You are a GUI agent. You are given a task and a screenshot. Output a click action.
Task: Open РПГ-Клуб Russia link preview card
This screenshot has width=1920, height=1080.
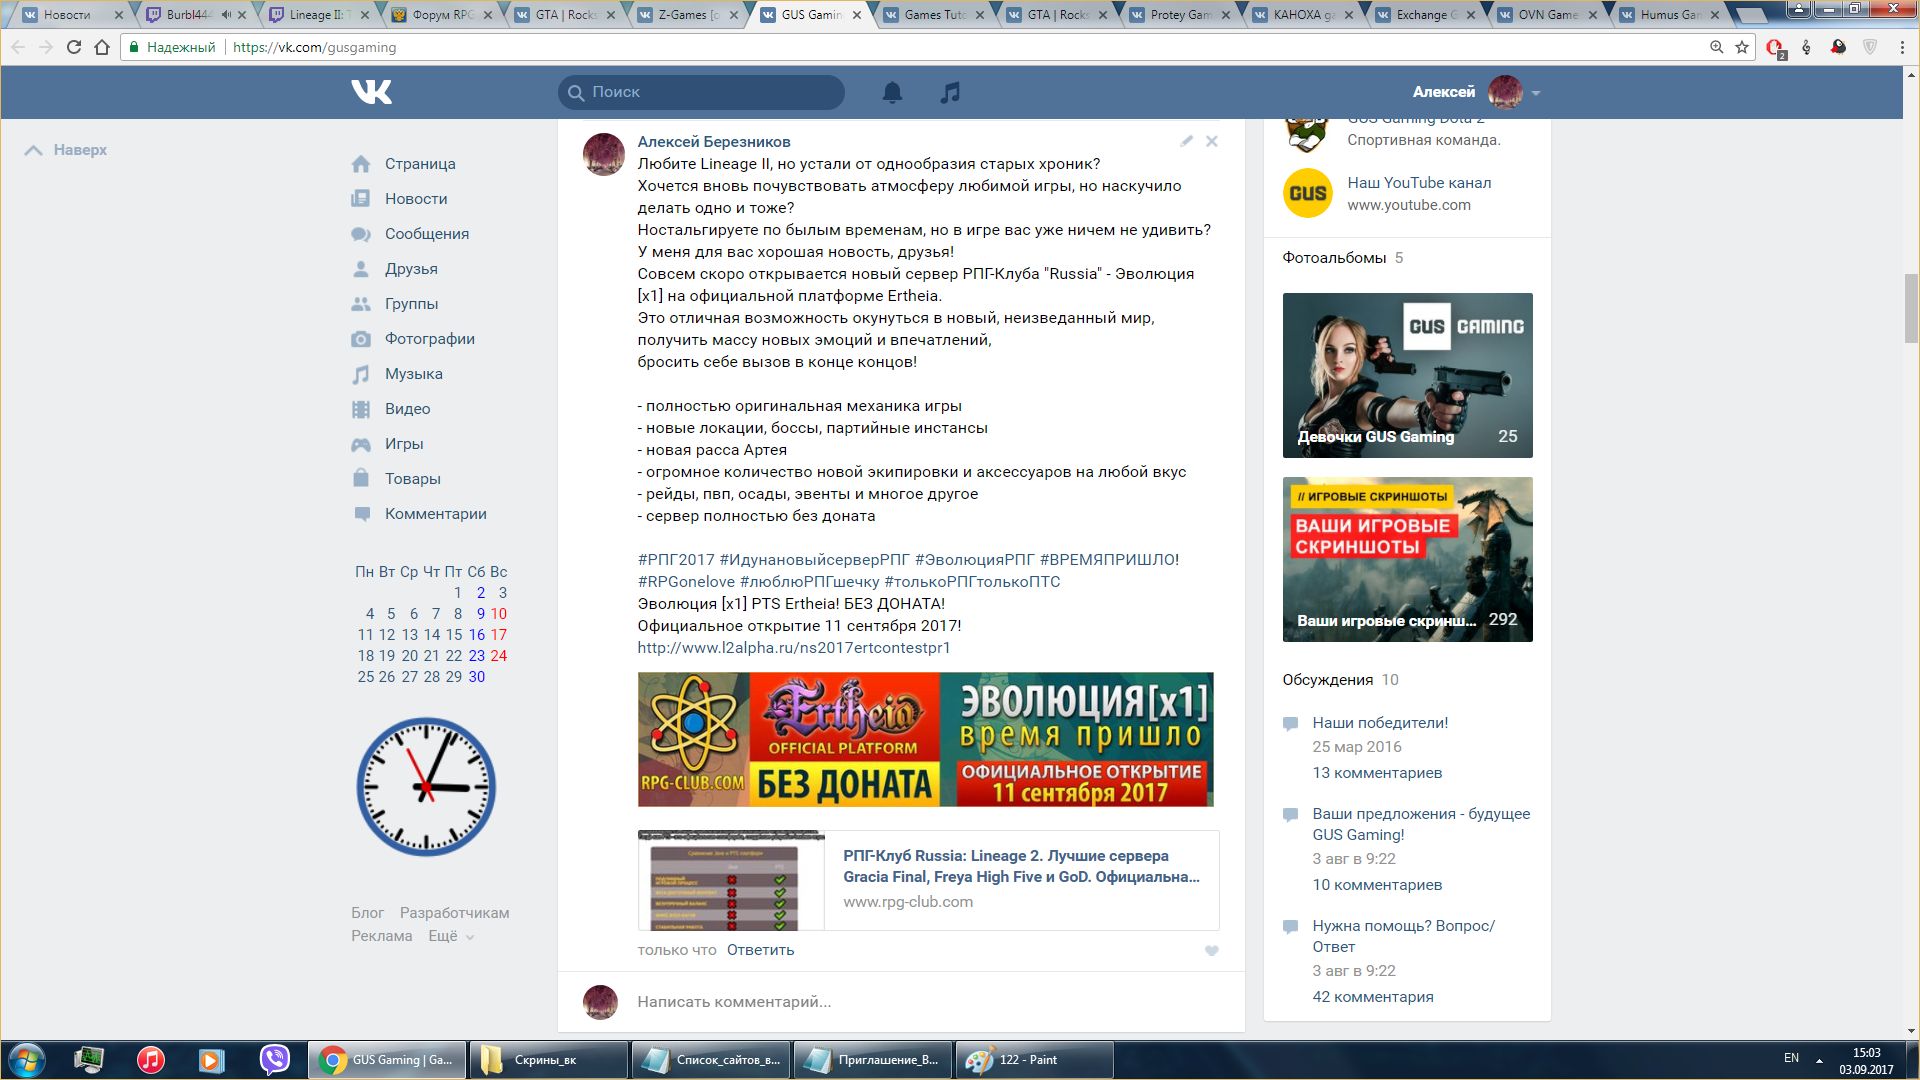point(928,880)
